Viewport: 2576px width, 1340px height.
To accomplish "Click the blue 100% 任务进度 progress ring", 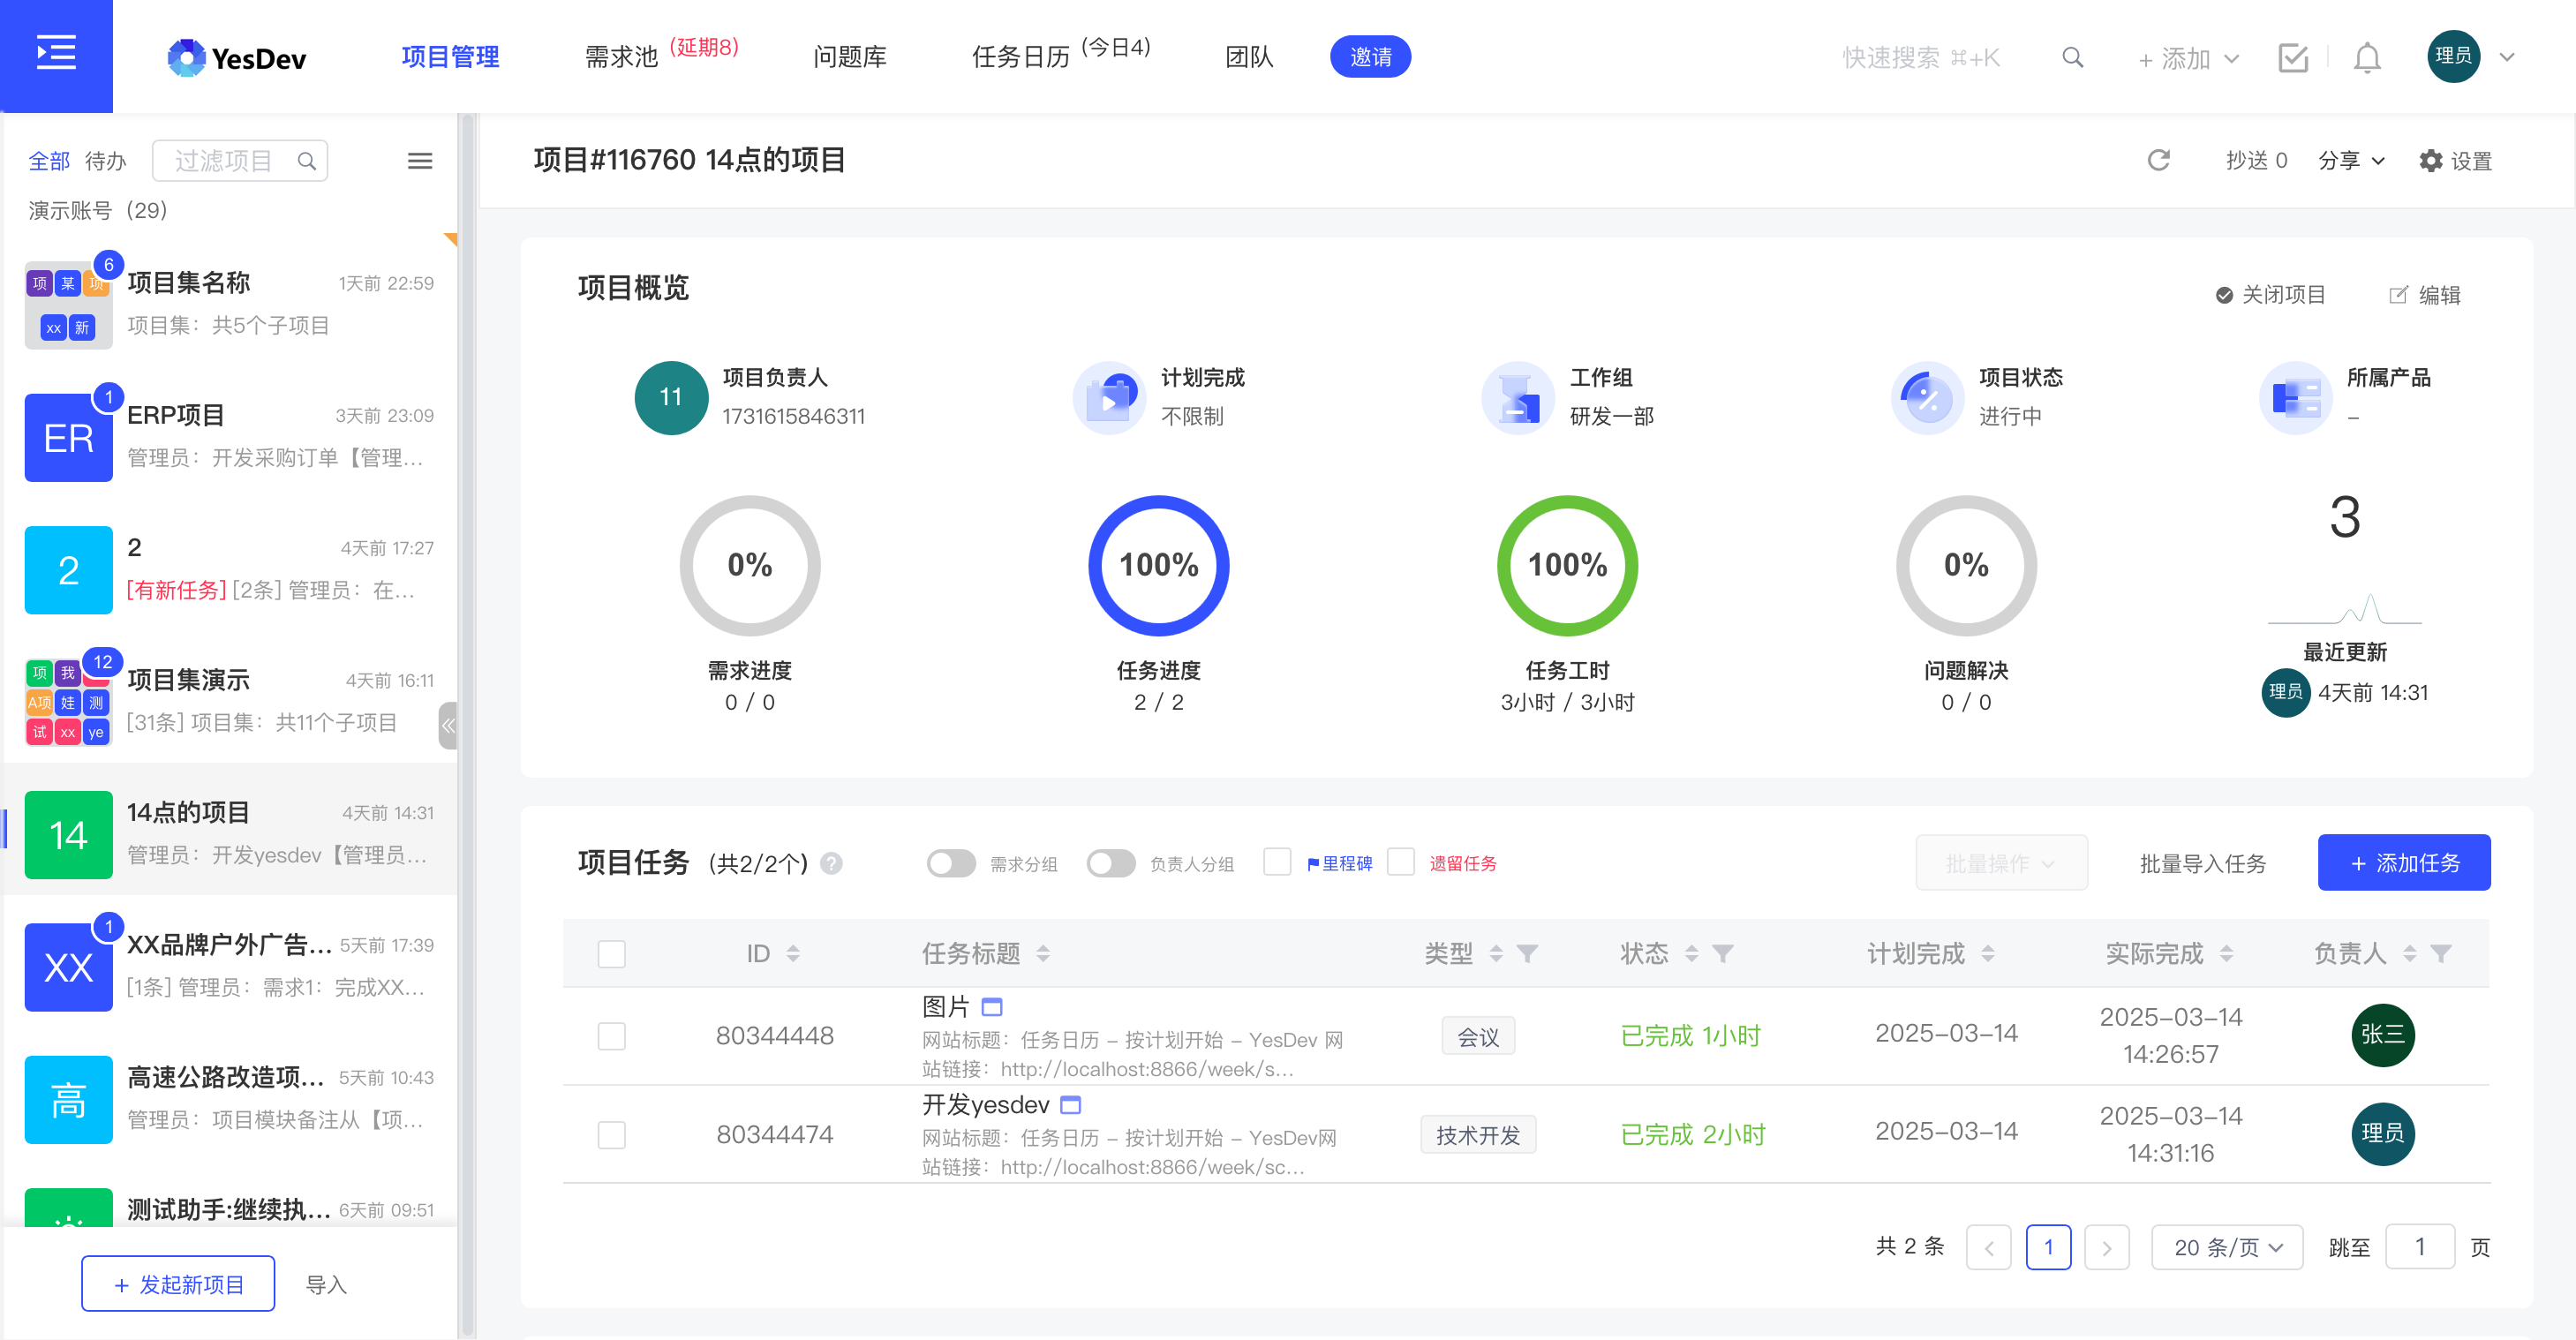I will (x=1158, y=565).
